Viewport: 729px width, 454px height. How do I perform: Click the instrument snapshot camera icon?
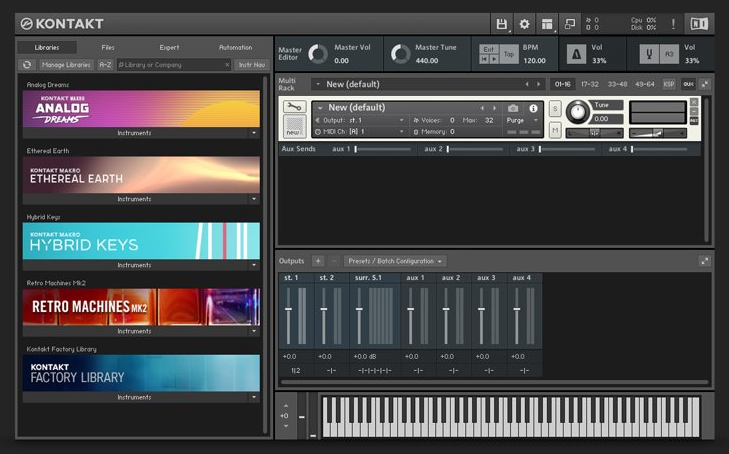[x=513, y=108]
